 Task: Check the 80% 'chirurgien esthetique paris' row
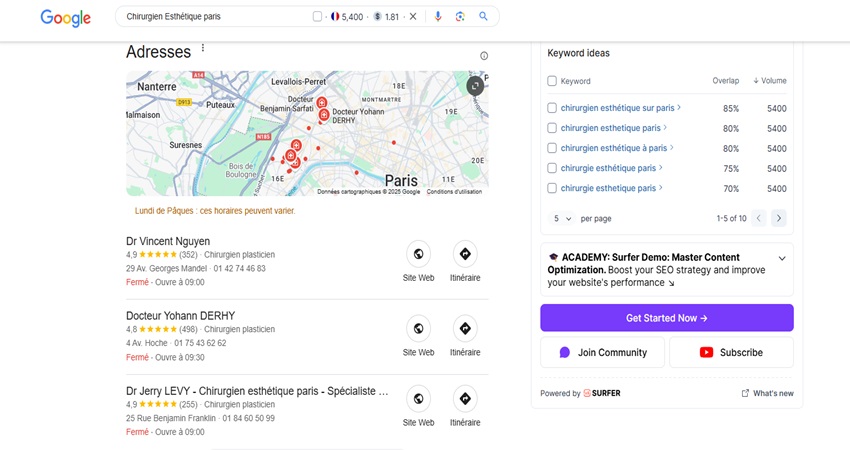click(552, 128)
